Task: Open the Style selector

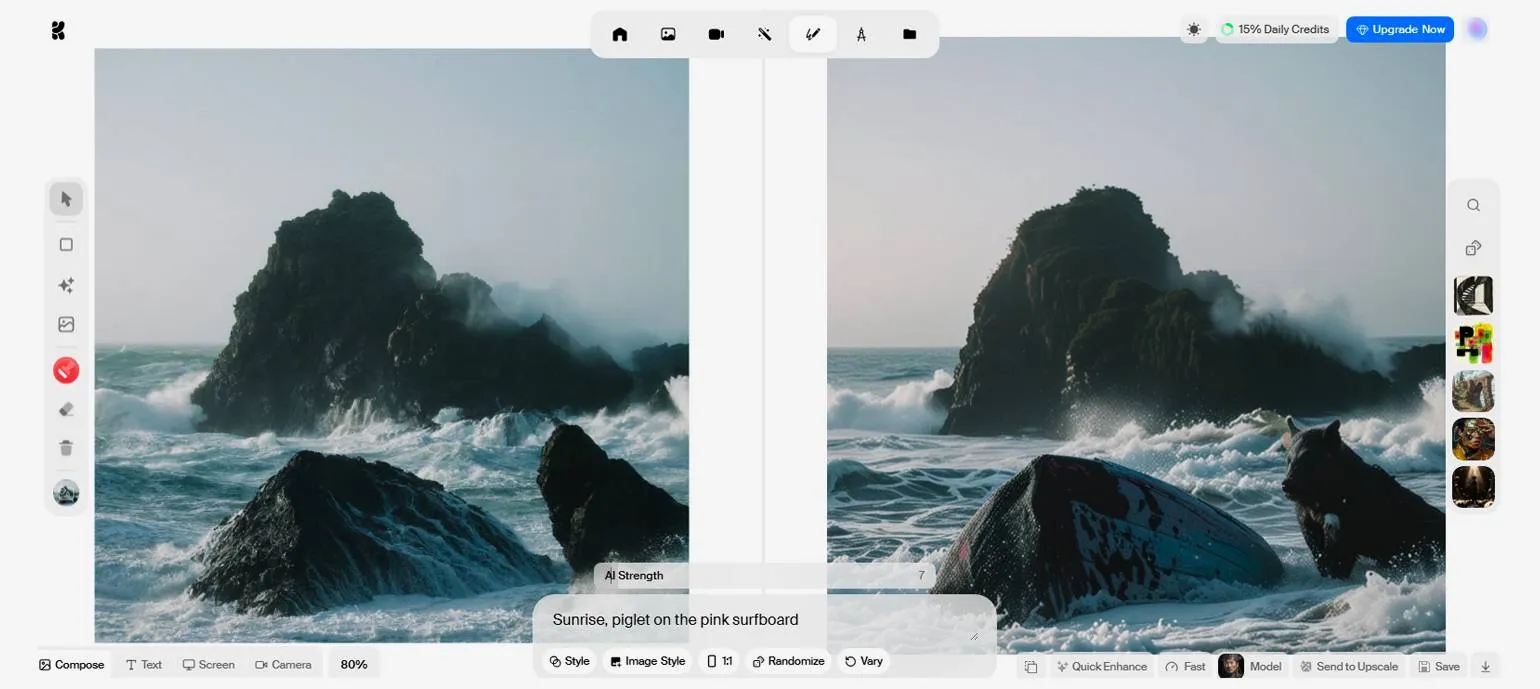Action: pyautogui.click(x=569, y=661)
